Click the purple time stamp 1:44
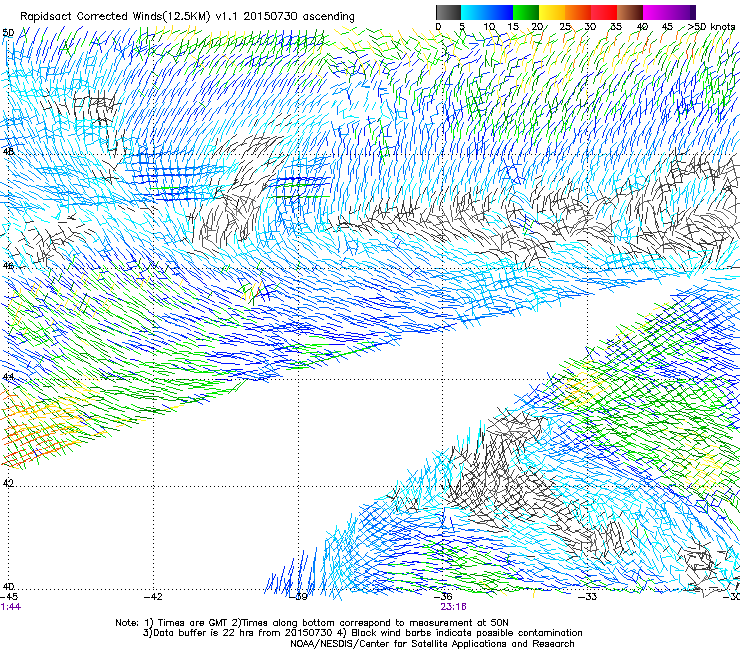The image size is (740, 650). click(10, 607)
